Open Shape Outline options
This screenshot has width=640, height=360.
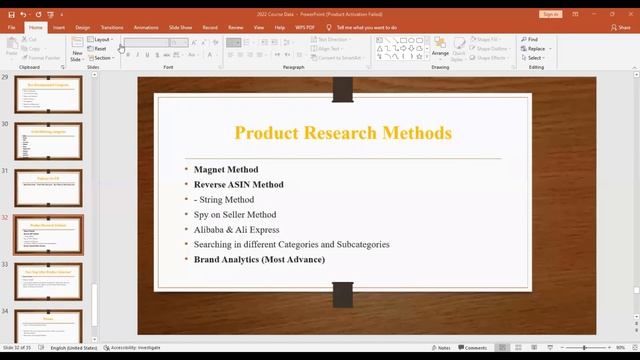point(490,49)
